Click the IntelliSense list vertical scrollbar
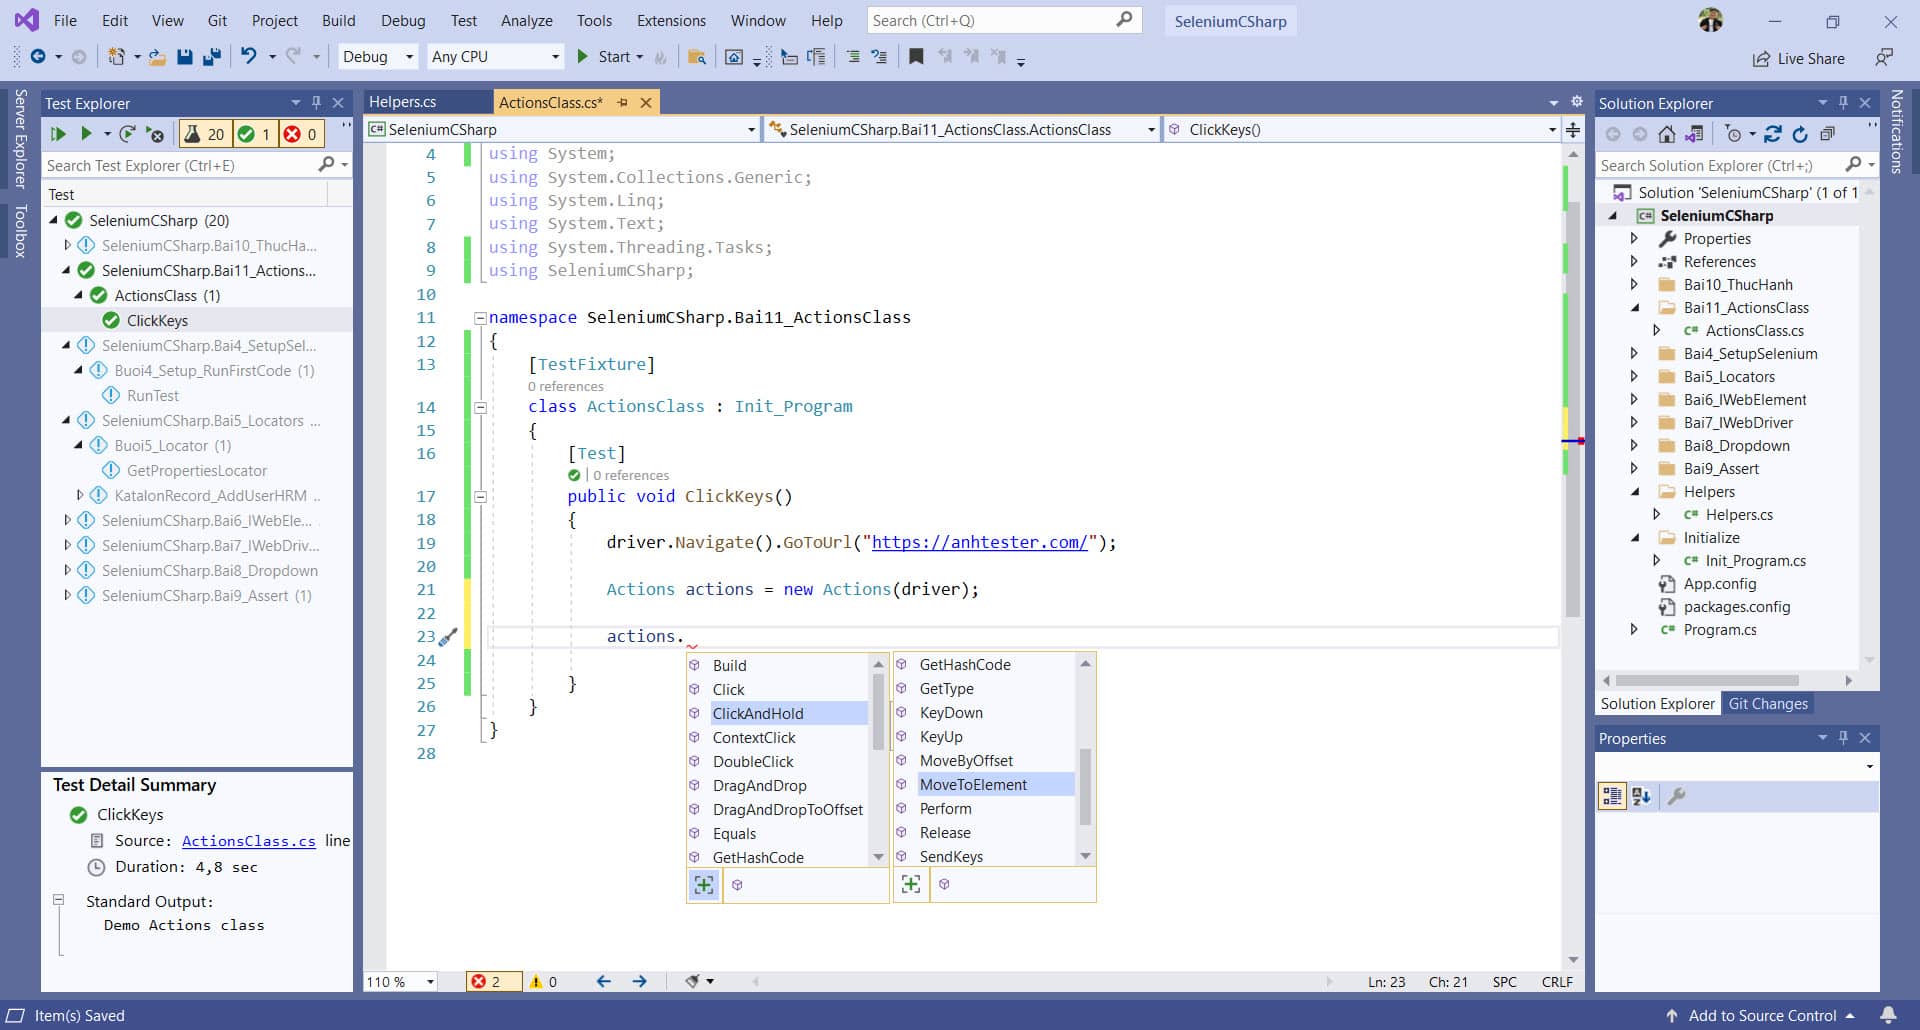Screen dimensions: 1920x1030 pyautogui.click(x=878, y=710)
